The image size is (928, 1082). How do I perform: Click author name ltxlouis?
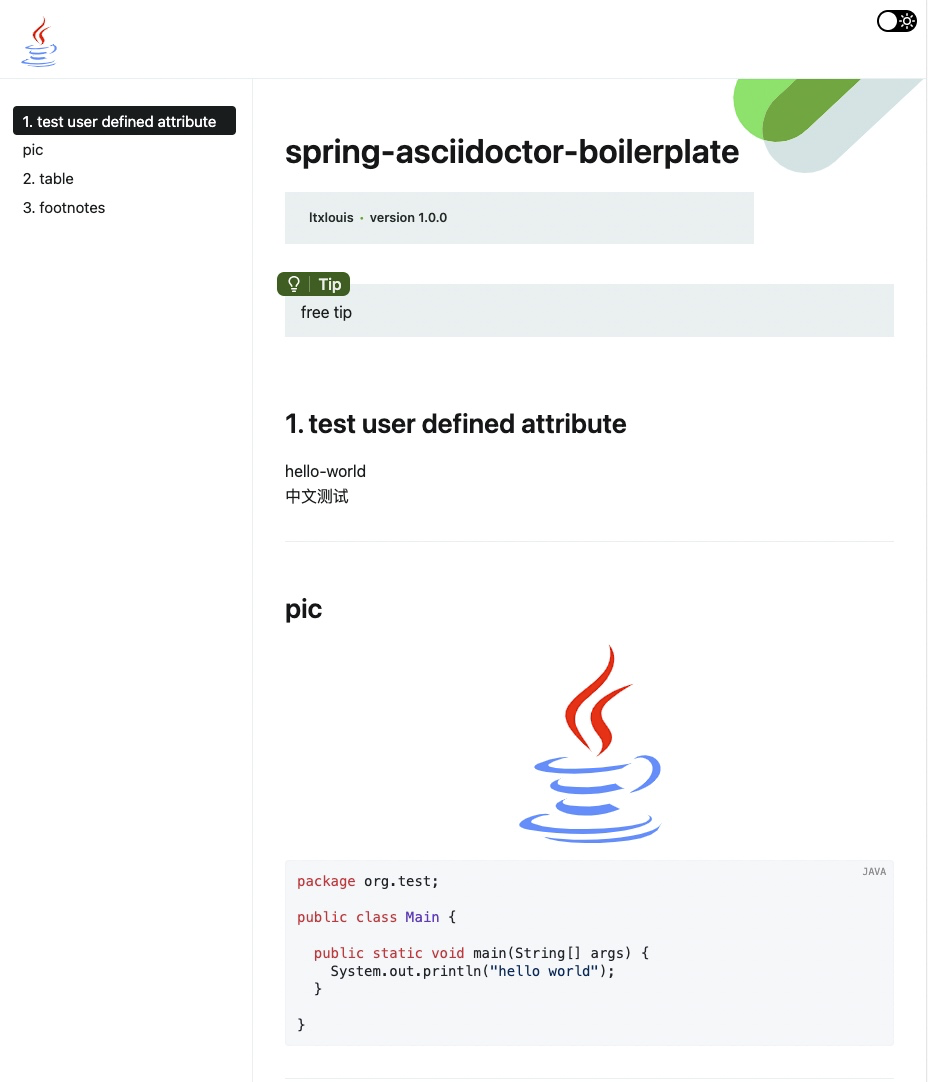pos(331,217)
